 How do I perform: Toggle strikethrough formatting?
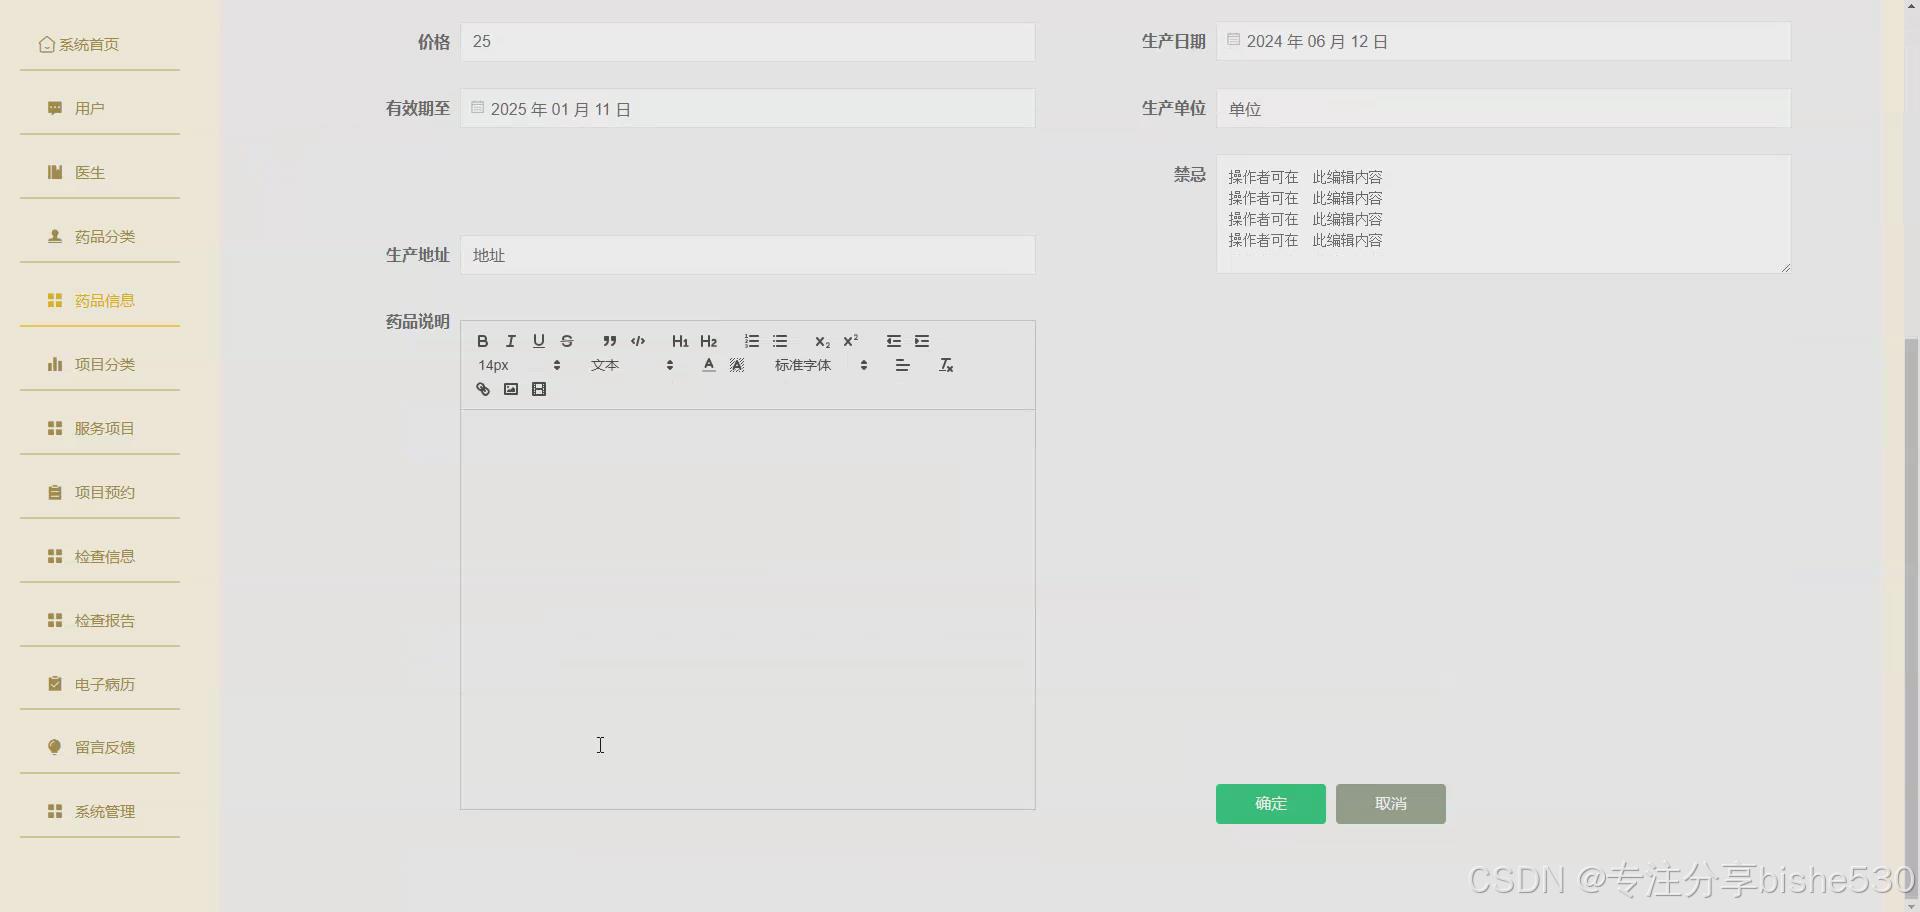click(567, 341)
